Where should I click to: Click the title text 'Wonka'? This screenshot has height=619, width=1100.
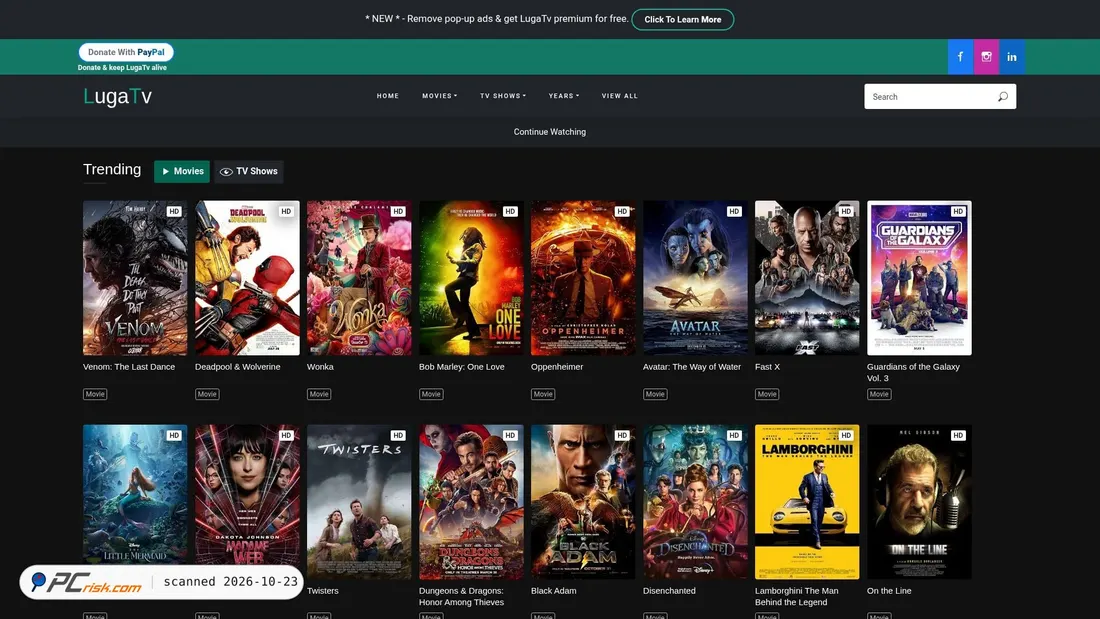pos(320,367)
